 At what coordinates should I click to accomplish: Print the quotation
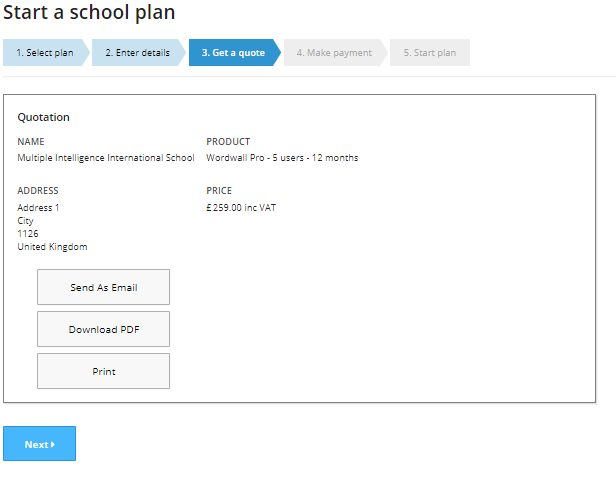coord(104,371)
